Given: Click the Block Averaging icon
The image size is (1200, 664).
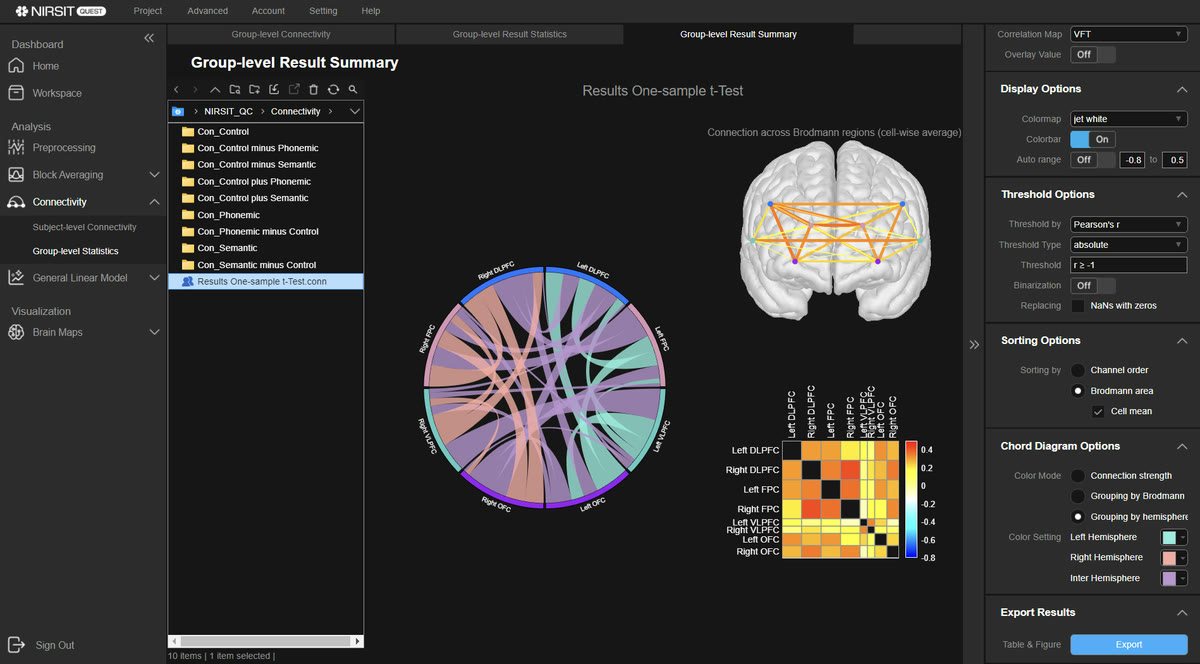Looking at the screenshot, I should tap(16, 174).
